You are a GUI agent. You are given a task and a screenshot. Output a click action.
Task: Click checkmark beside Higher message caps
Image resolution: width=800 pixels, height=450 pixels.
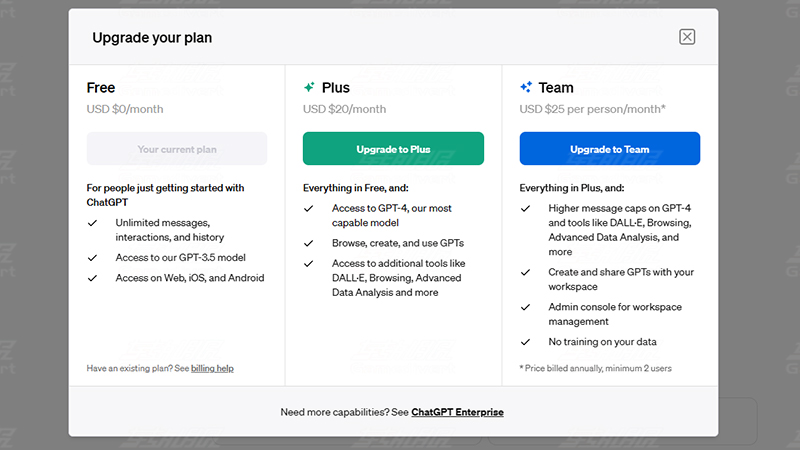[526, 209]
